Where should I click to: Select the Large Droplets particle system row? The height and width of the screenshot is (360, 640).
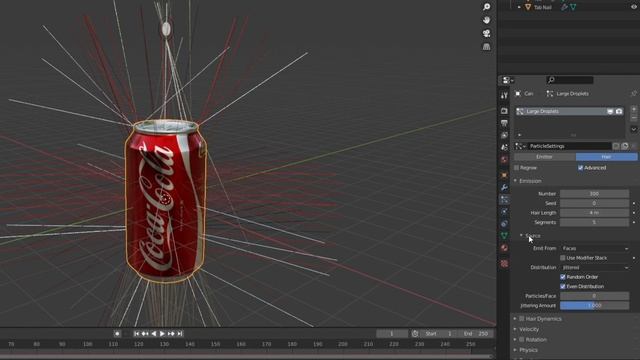(569, 111)
